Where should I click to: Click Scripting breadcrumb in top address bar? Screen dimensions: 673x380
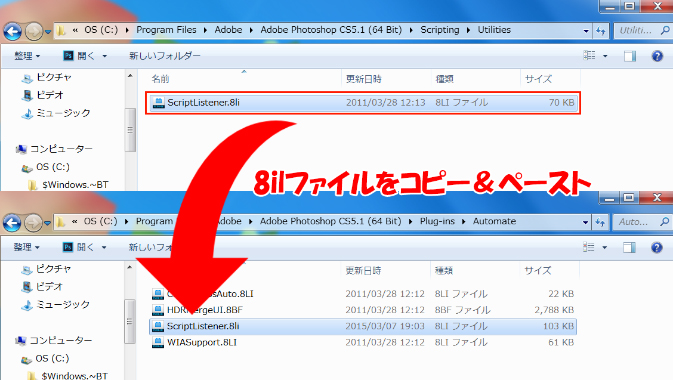(440, 30)
